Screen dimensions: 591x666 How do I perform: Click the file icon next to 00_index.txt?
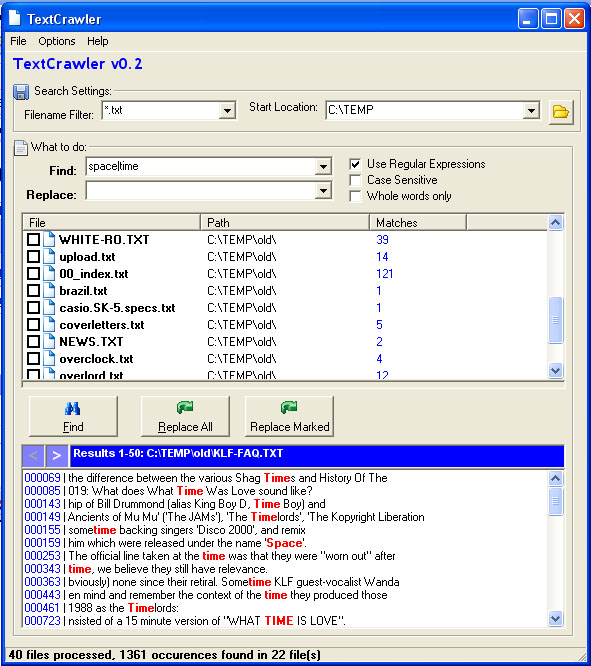[49, 274]
